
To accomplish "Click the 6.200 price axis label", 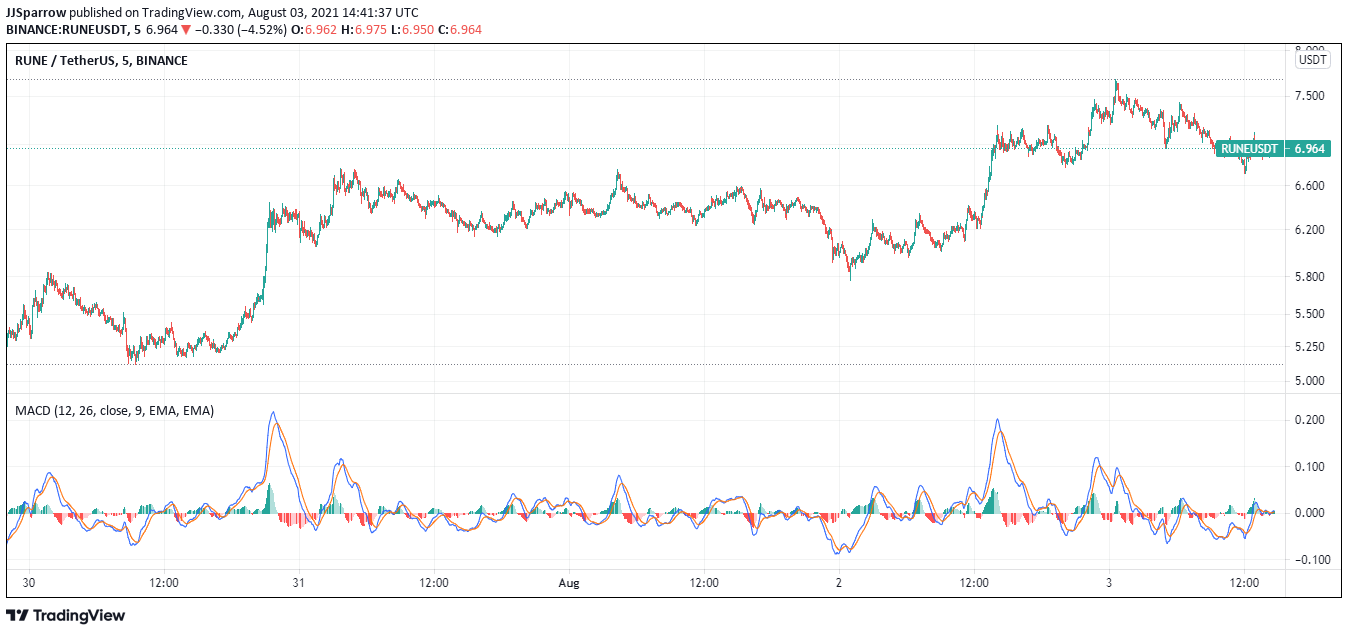I will tap(1310, 230).
